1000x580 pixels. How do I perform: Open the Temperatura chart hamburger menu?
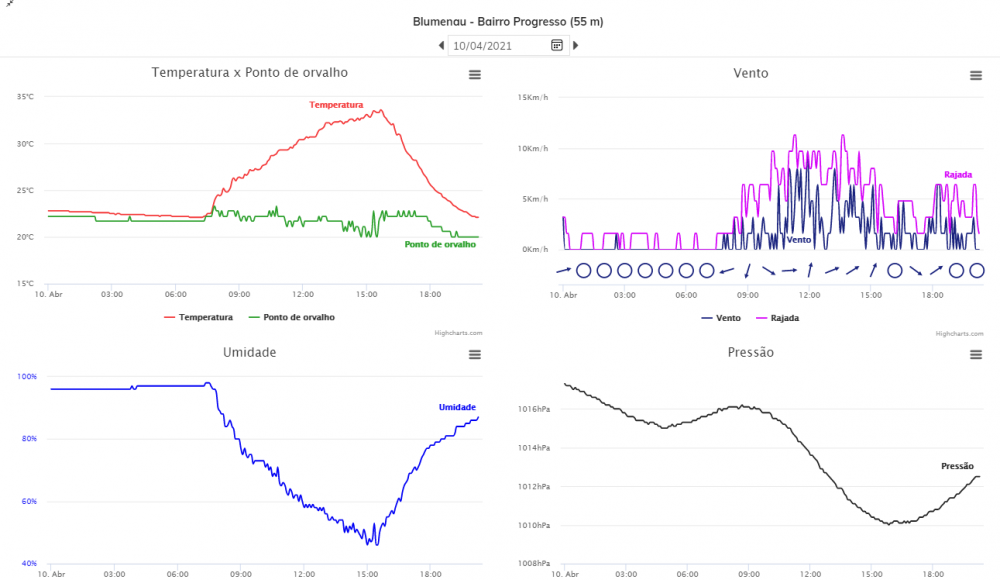(x=475, y=75)
